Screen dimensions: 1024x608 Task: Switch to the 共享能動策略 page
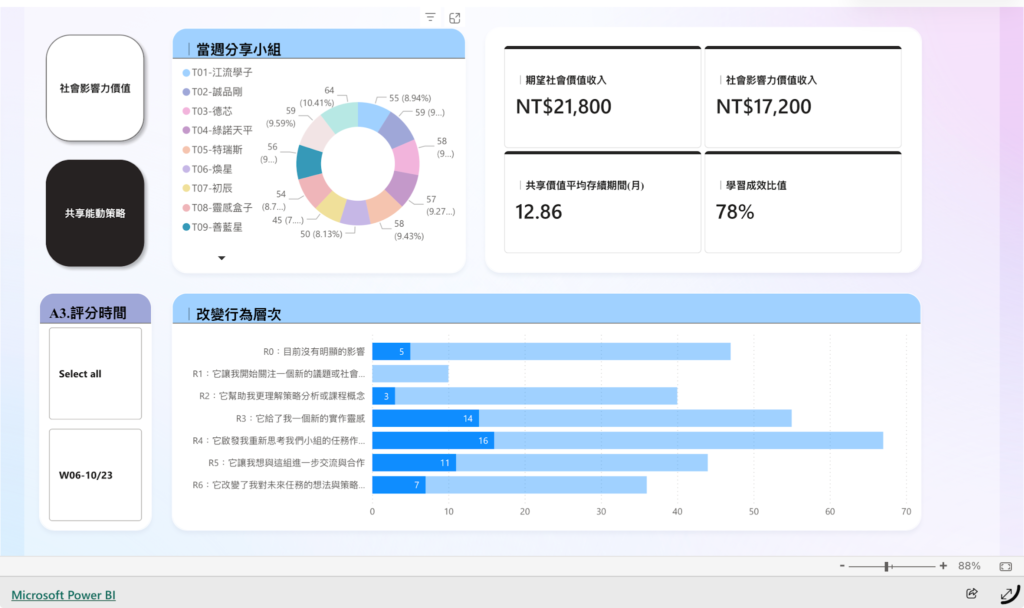pyautogui.click(x=95, y=213)
